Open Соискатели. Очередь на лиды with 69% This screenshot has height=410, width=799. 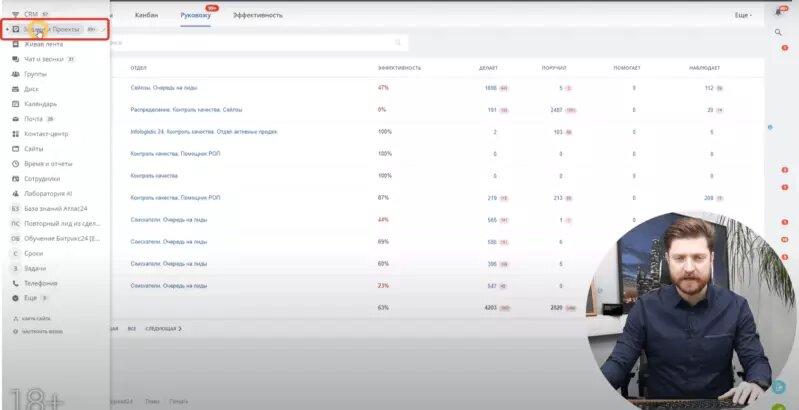click(x=169, y=242)
